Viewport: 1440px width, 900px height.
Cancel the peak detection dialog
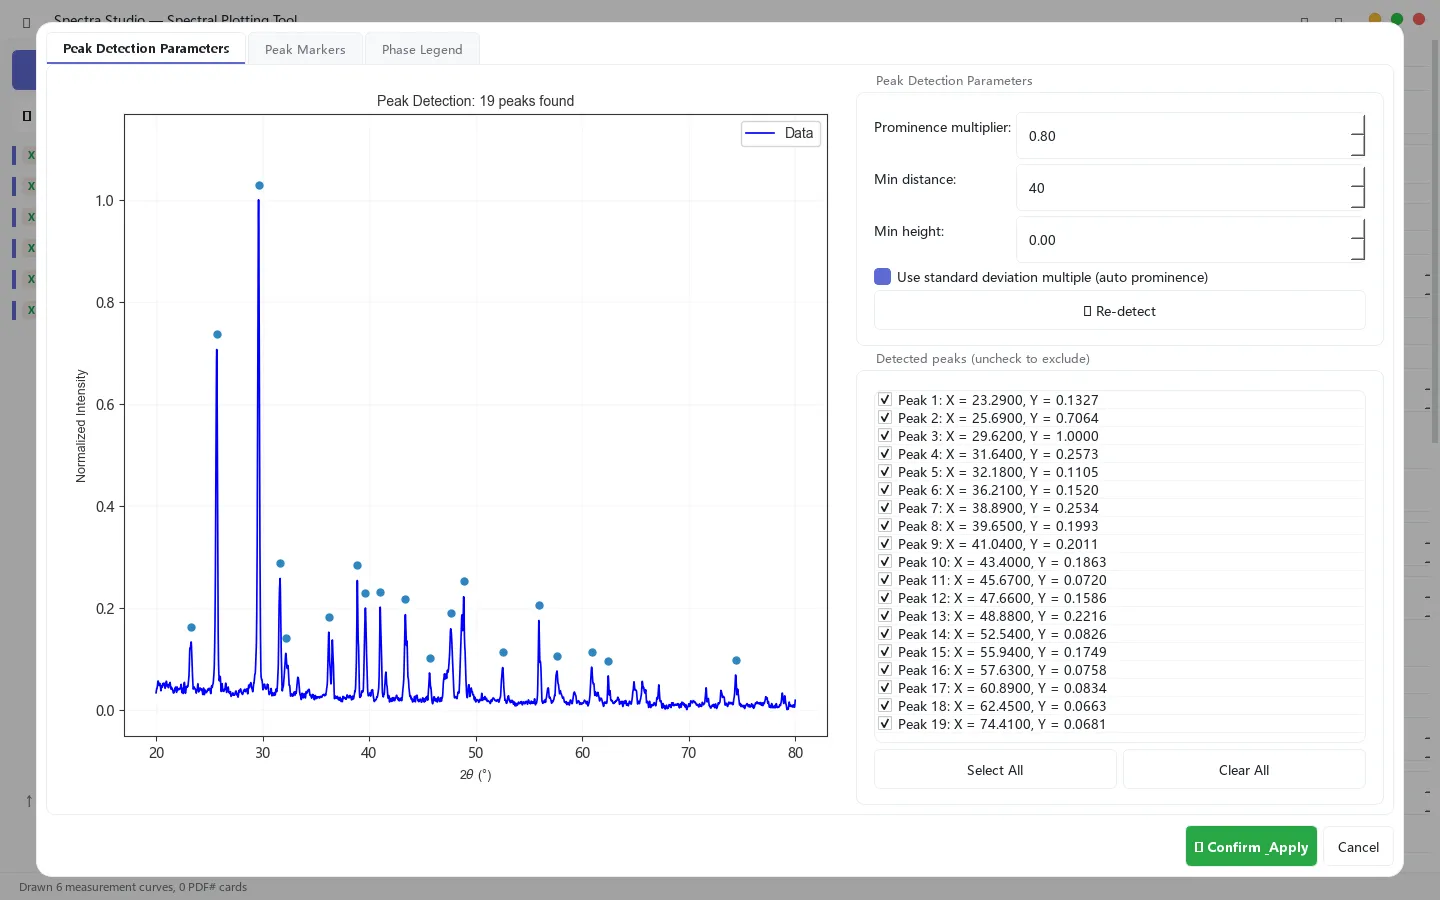(1358, 847)
